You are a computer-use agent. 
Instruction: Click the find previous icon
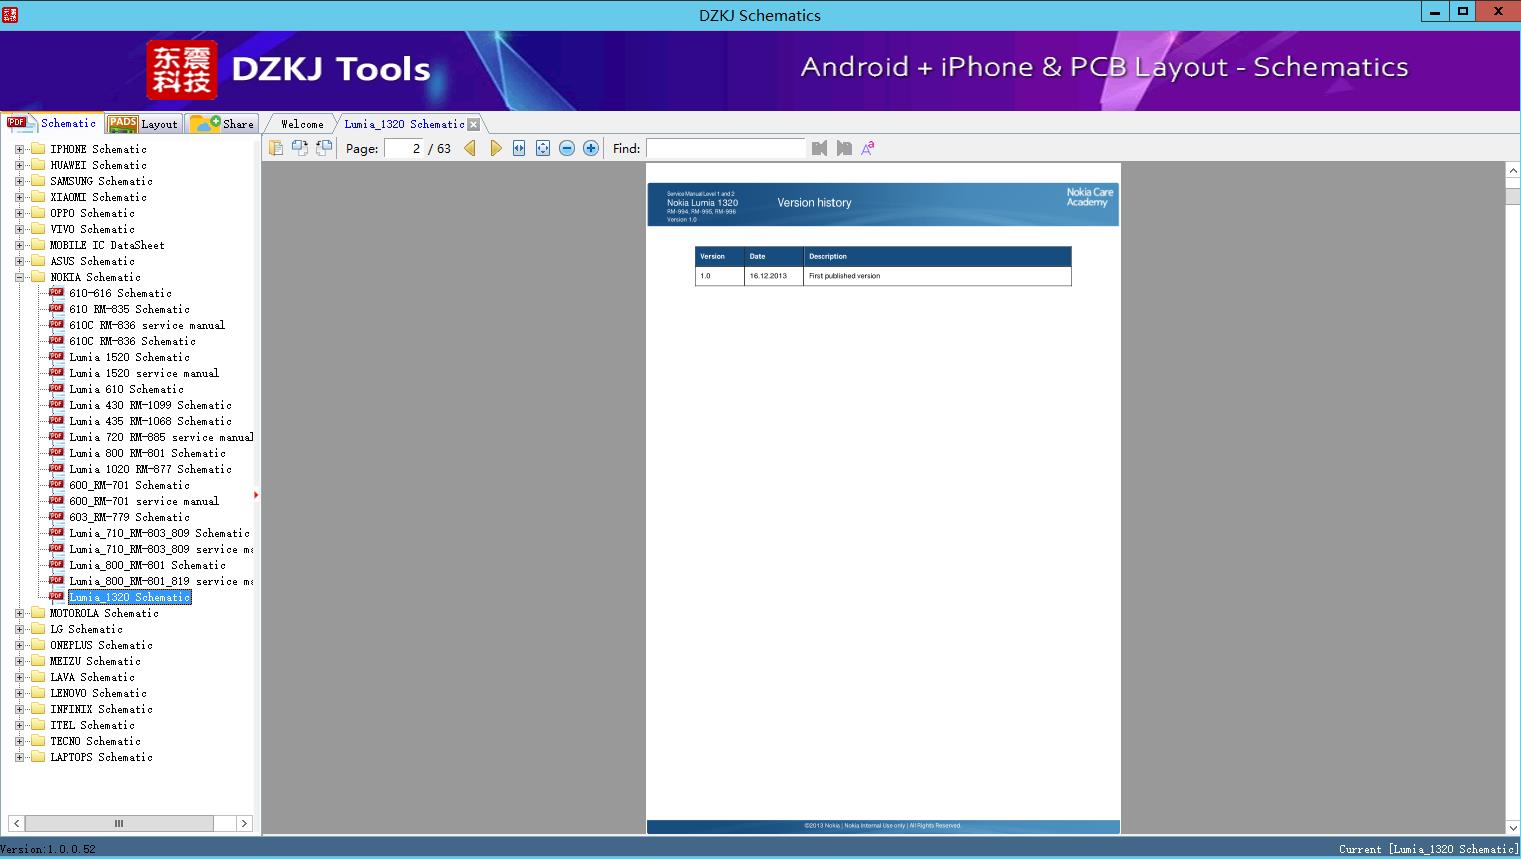[820, 148]
